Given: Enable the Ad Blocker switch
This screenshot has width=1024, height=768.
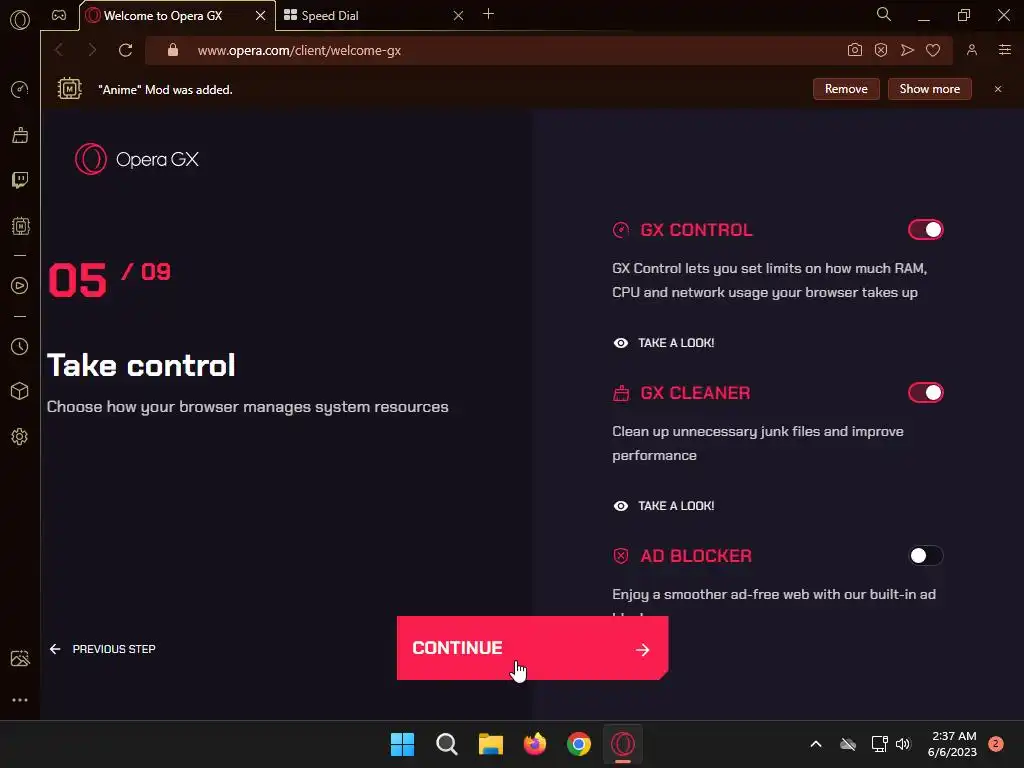Looking at the screenshot, I should pos(925,556).
